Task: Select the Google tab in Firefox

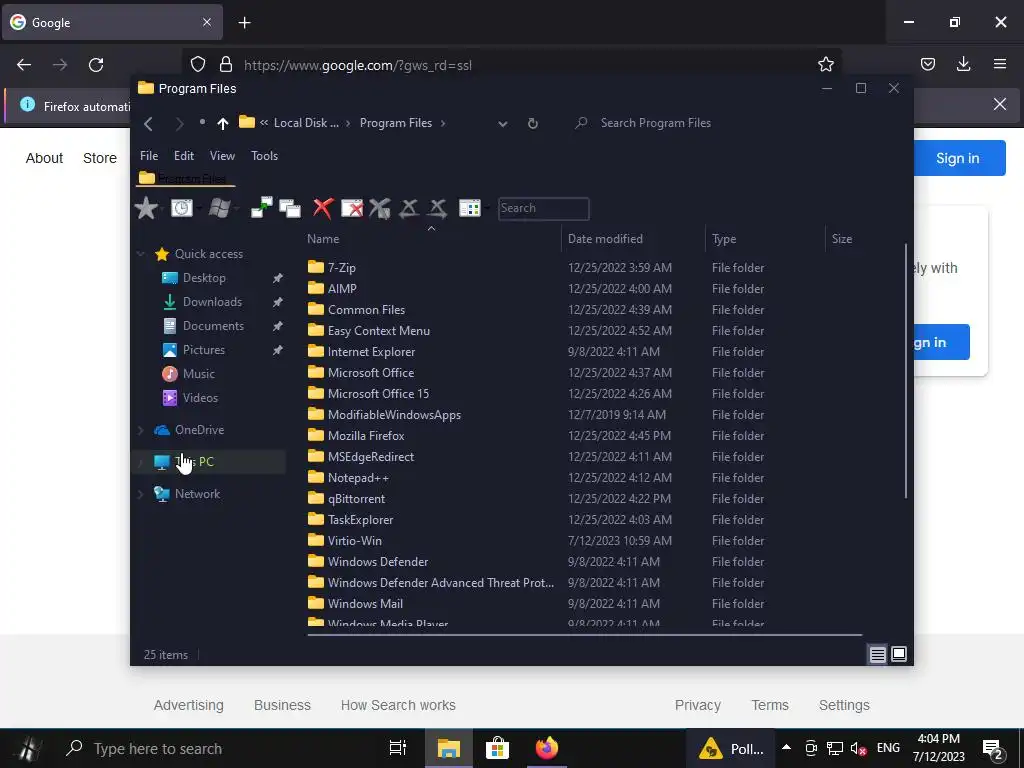Action: pyautogui.click(x=112, y=23)
